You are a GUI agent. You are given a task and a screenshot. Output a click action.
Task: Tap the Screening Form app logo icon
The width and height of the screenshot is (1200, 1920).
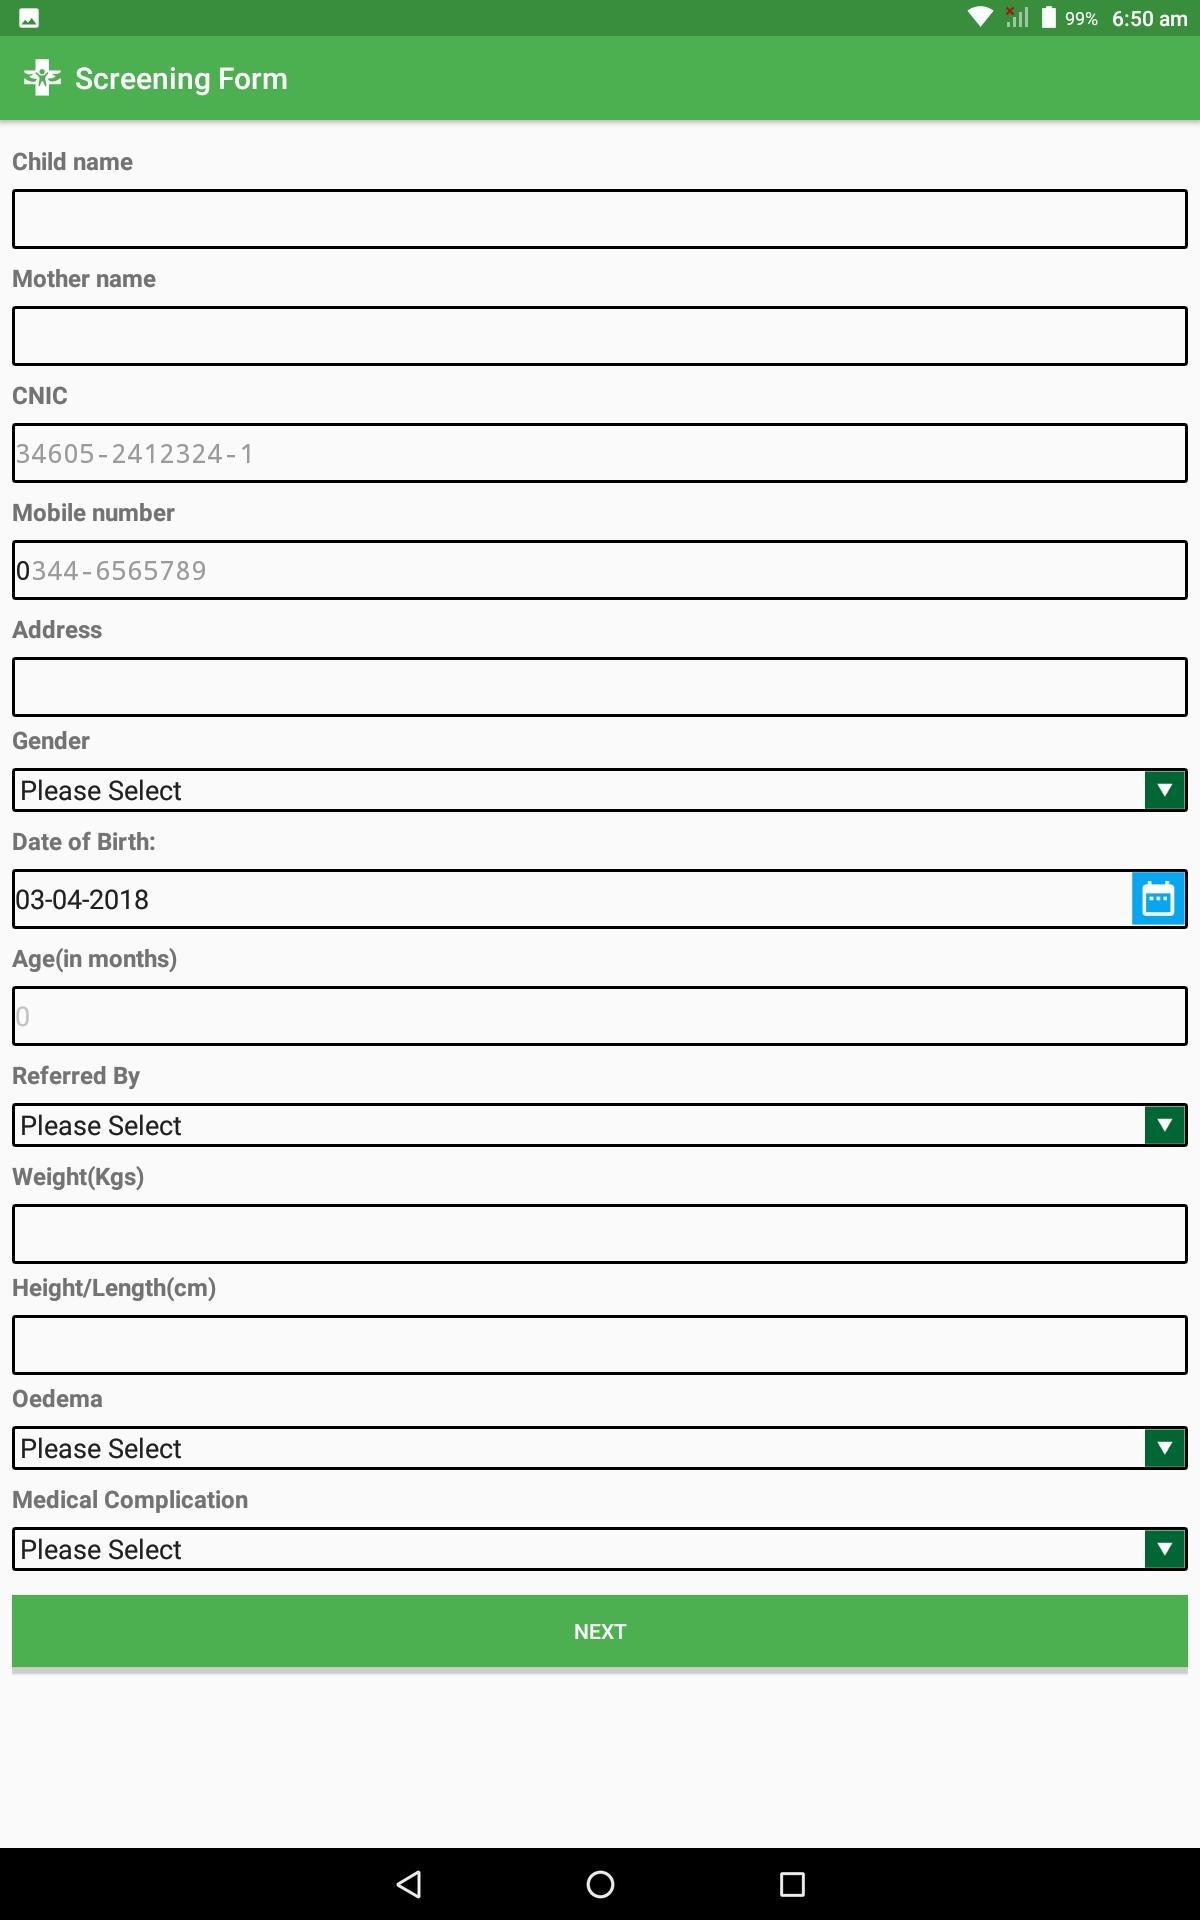pos(42,78)
